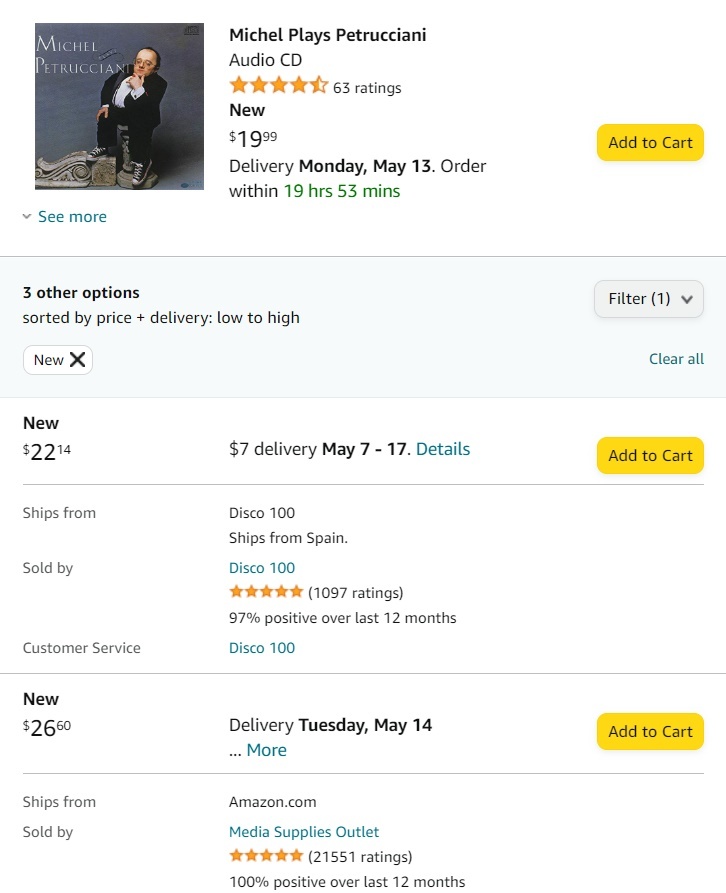Click the Michel Plays Petrucciani title
This screenshot has height=893, width=726.
[328, 35]
